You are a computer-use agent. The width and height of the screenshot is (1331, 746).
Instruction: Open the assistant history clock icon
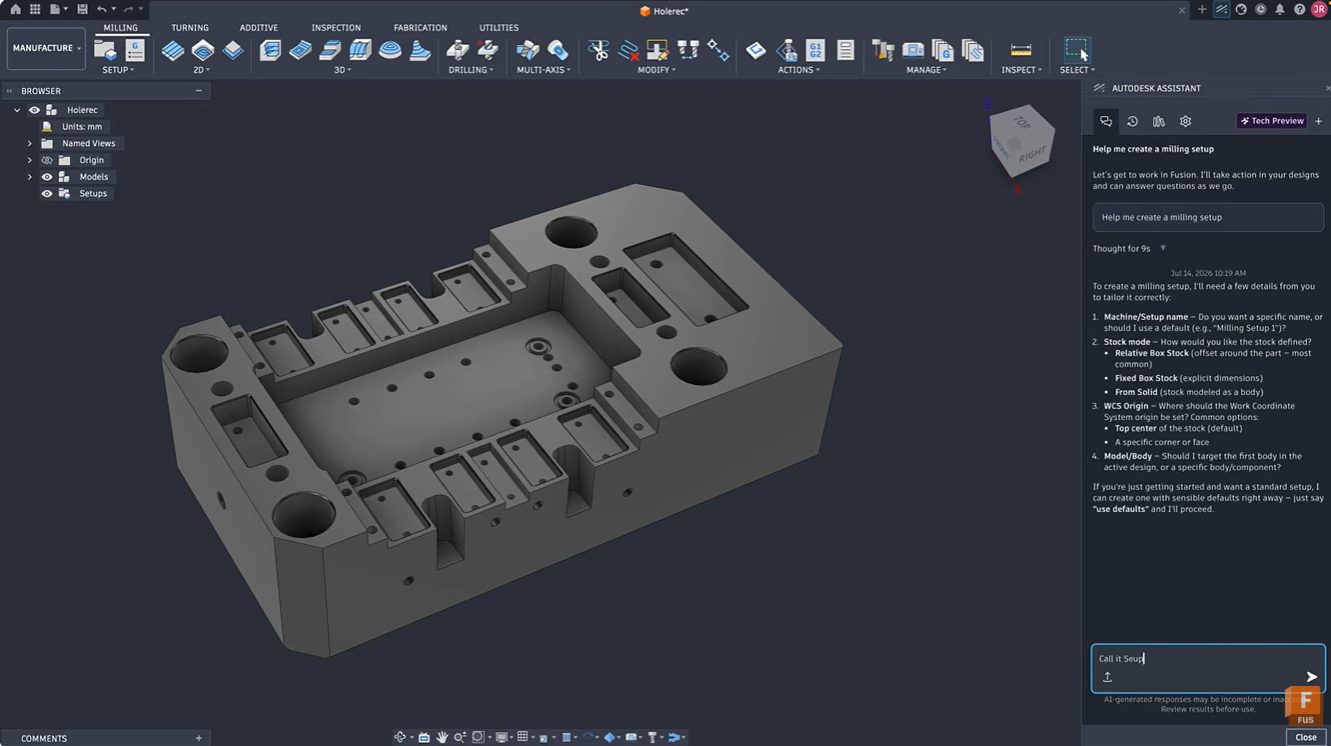pyautogui.click(x=1132, y=121)
